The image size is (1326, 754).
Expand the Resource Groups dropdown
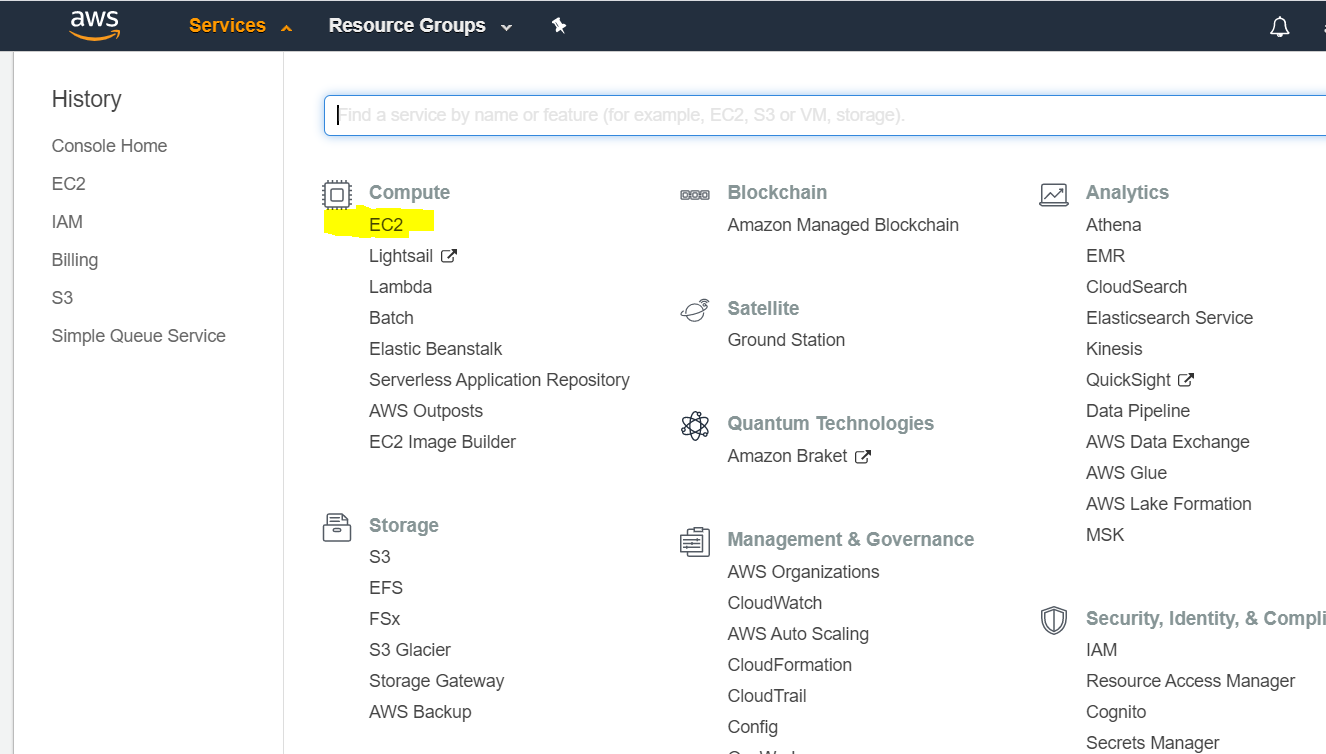coord(420,26)
